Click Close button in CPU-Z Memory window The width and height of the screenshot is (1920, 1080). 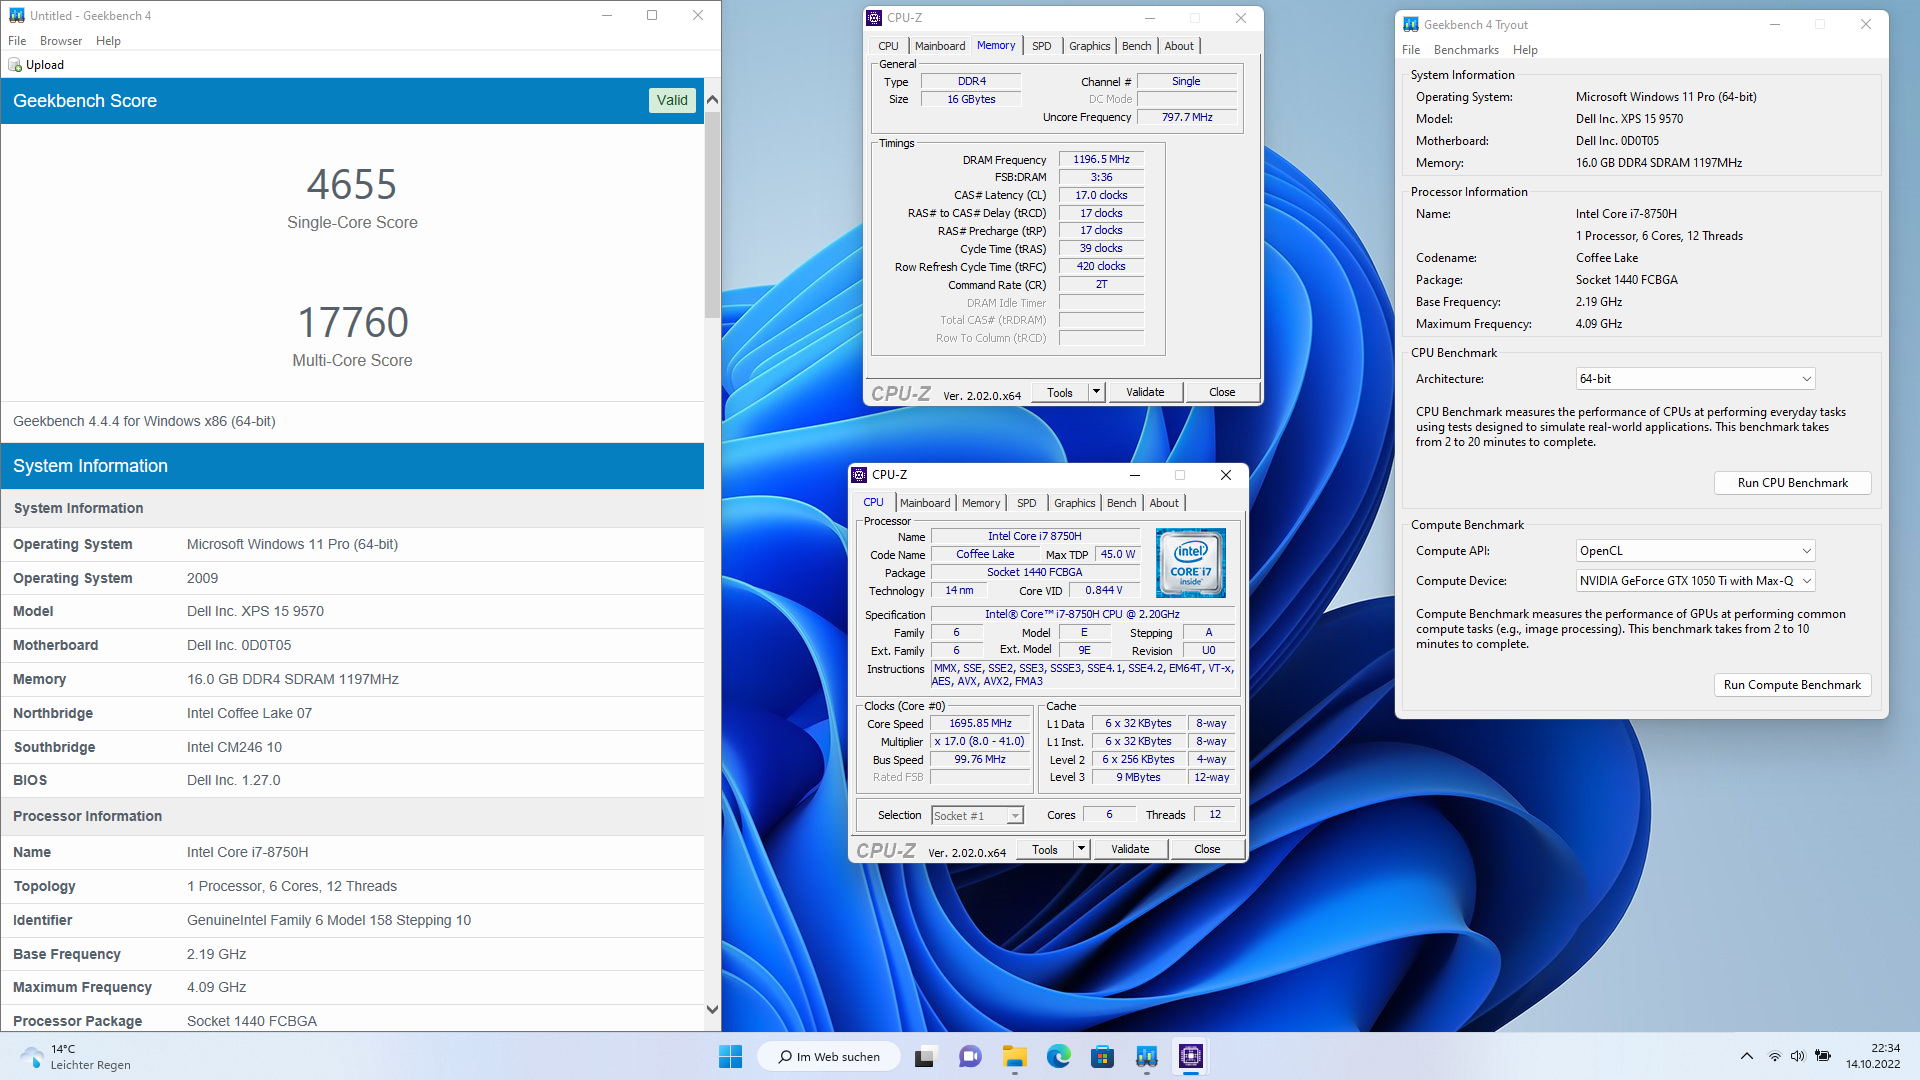coord(1222,392)
